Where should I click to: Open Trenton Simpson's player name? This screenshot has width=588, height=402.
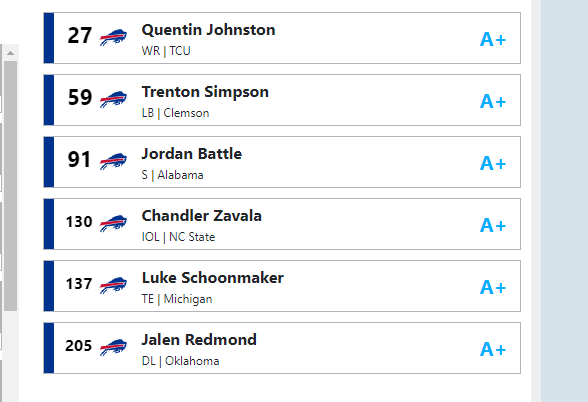click(x=205, y=92)
